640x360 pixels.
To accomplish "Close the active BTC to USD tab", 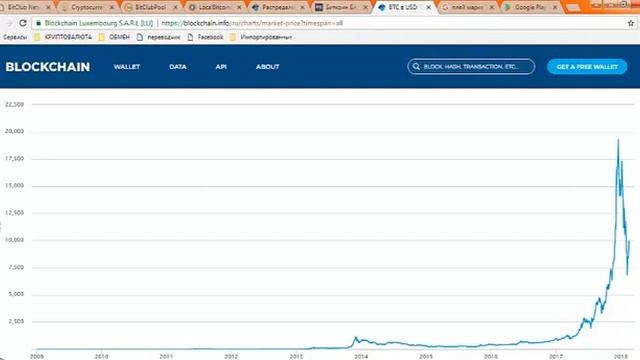I will tap(429, 7).
